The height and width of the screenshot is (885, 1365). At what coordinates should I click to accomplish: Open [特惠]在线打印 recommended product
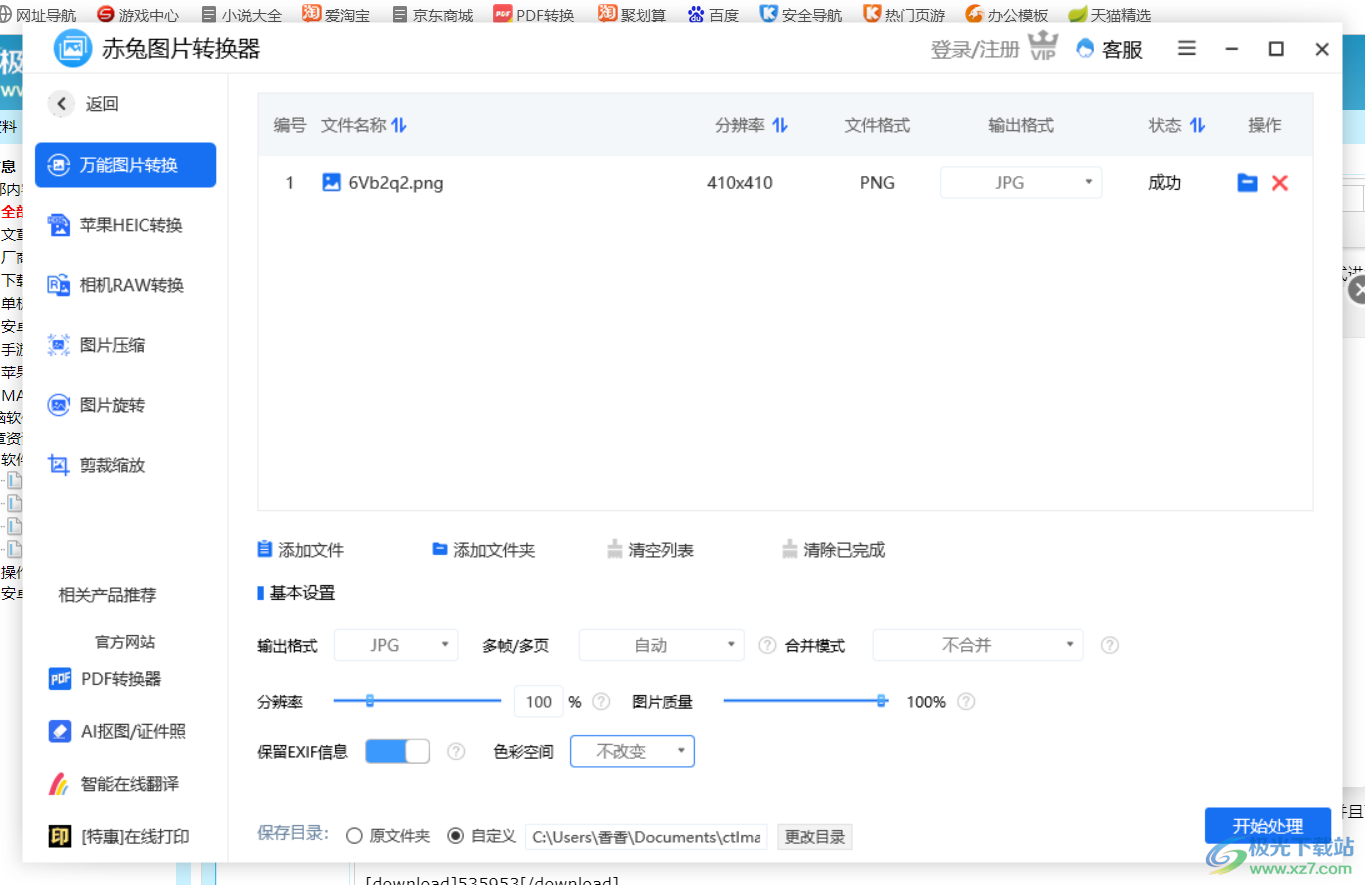tap(118, 836)
